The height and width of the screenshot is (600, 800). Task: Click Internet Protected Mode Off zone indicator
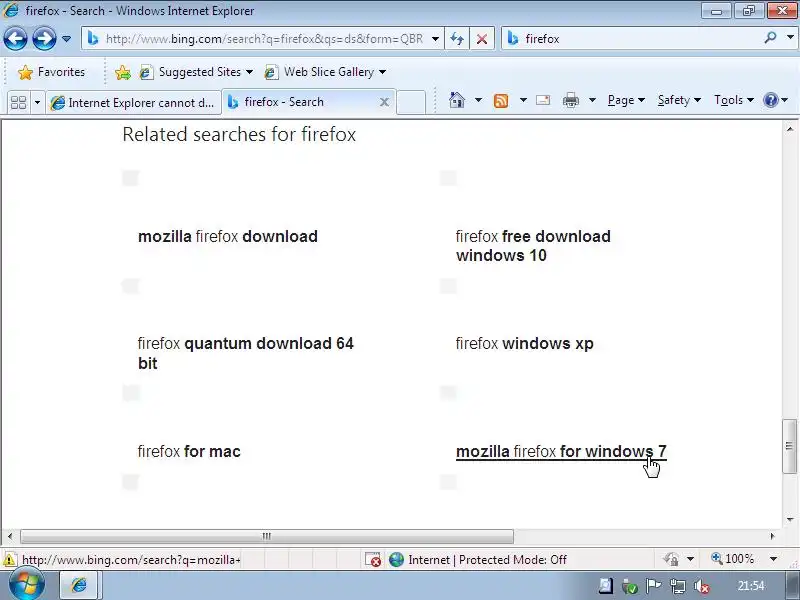[x=478, y=560]
